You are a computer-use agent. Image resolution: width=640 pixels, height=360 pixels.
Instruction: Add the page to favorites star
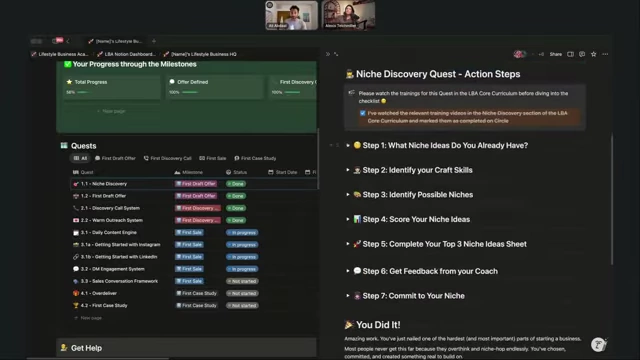tap(593, 54)
